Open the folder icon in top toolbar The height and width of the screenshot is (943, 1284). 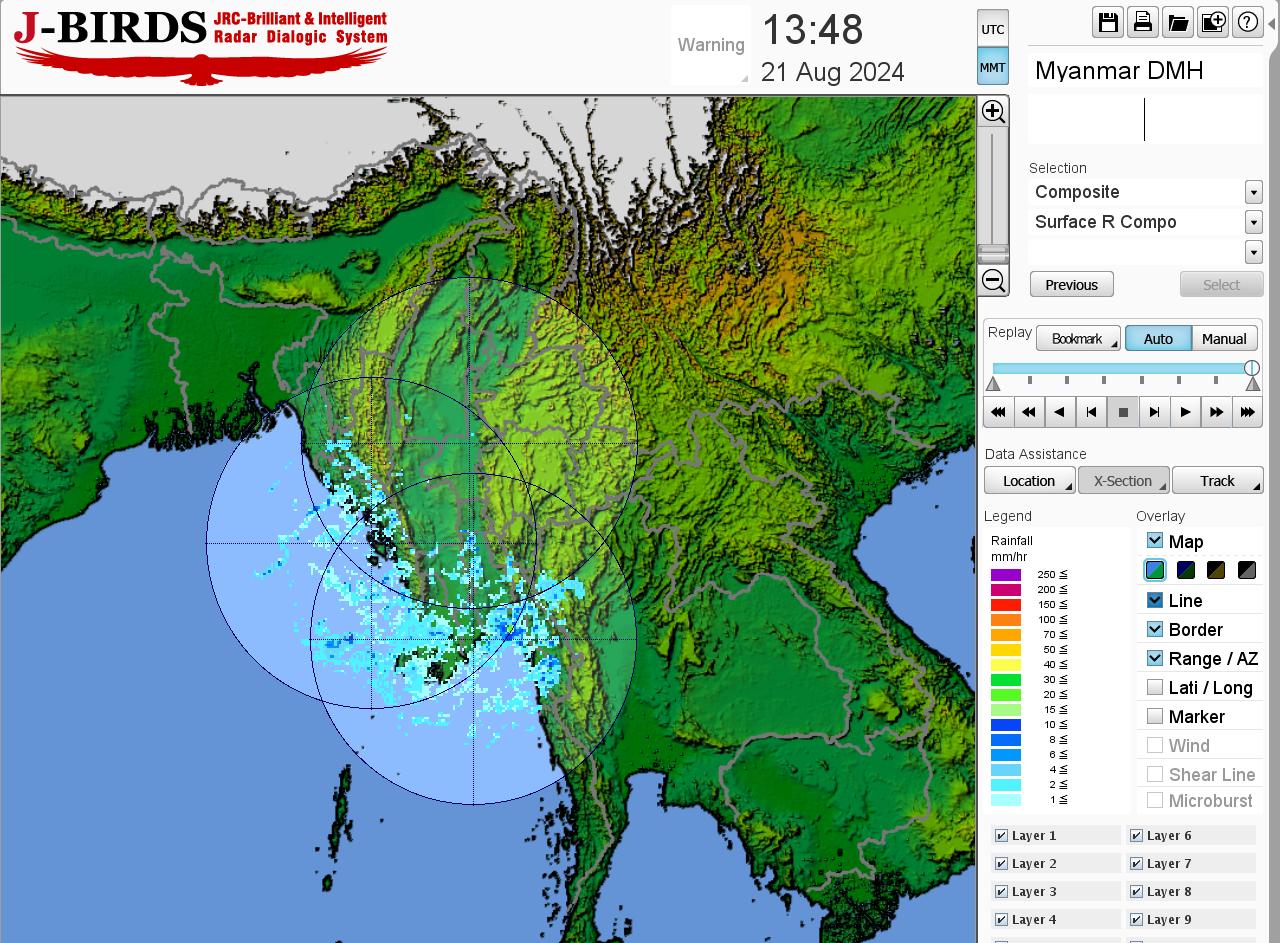[x=1178, y=22]
